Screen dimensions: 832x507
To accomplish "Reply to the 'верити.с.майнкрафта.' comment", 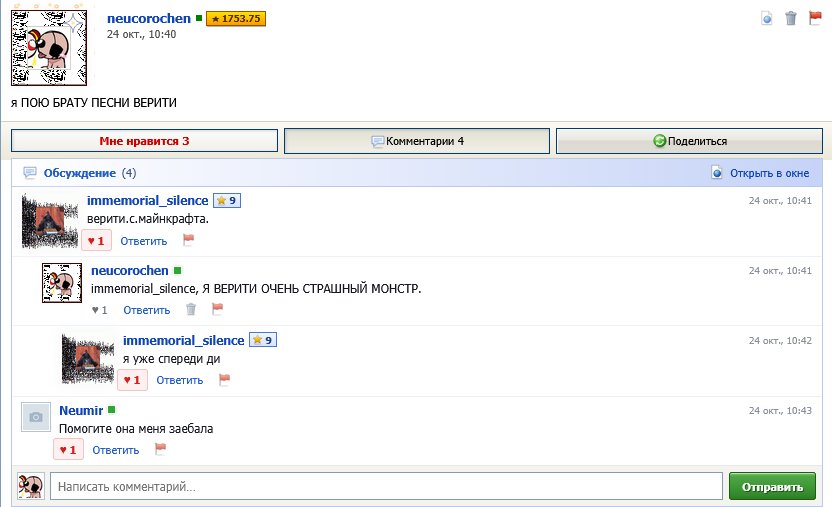I will tap(144, 241).
